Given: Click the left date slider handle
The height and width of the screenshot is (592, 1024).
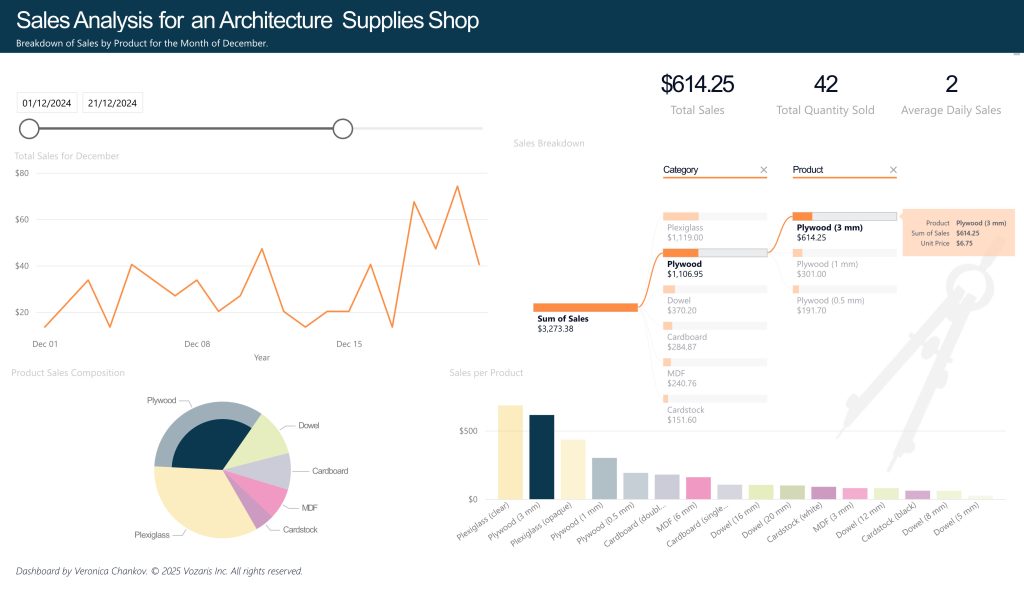Looking at the screenshot, I should point(30,128).
